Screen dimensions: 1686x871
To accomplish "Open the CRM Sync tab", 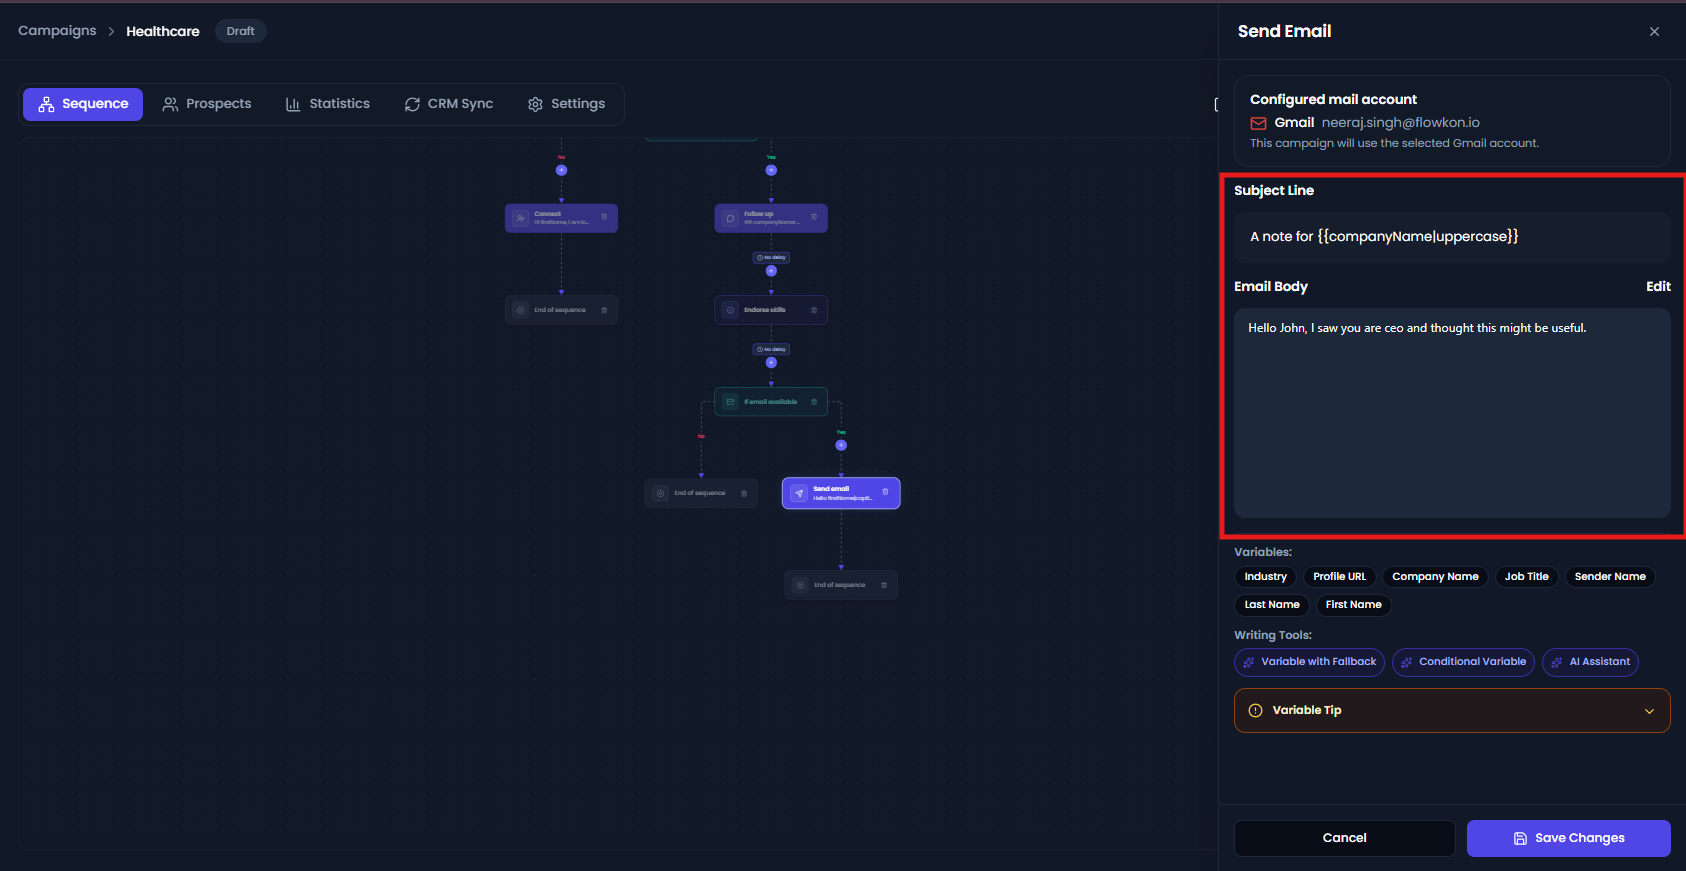I will 449,104.
